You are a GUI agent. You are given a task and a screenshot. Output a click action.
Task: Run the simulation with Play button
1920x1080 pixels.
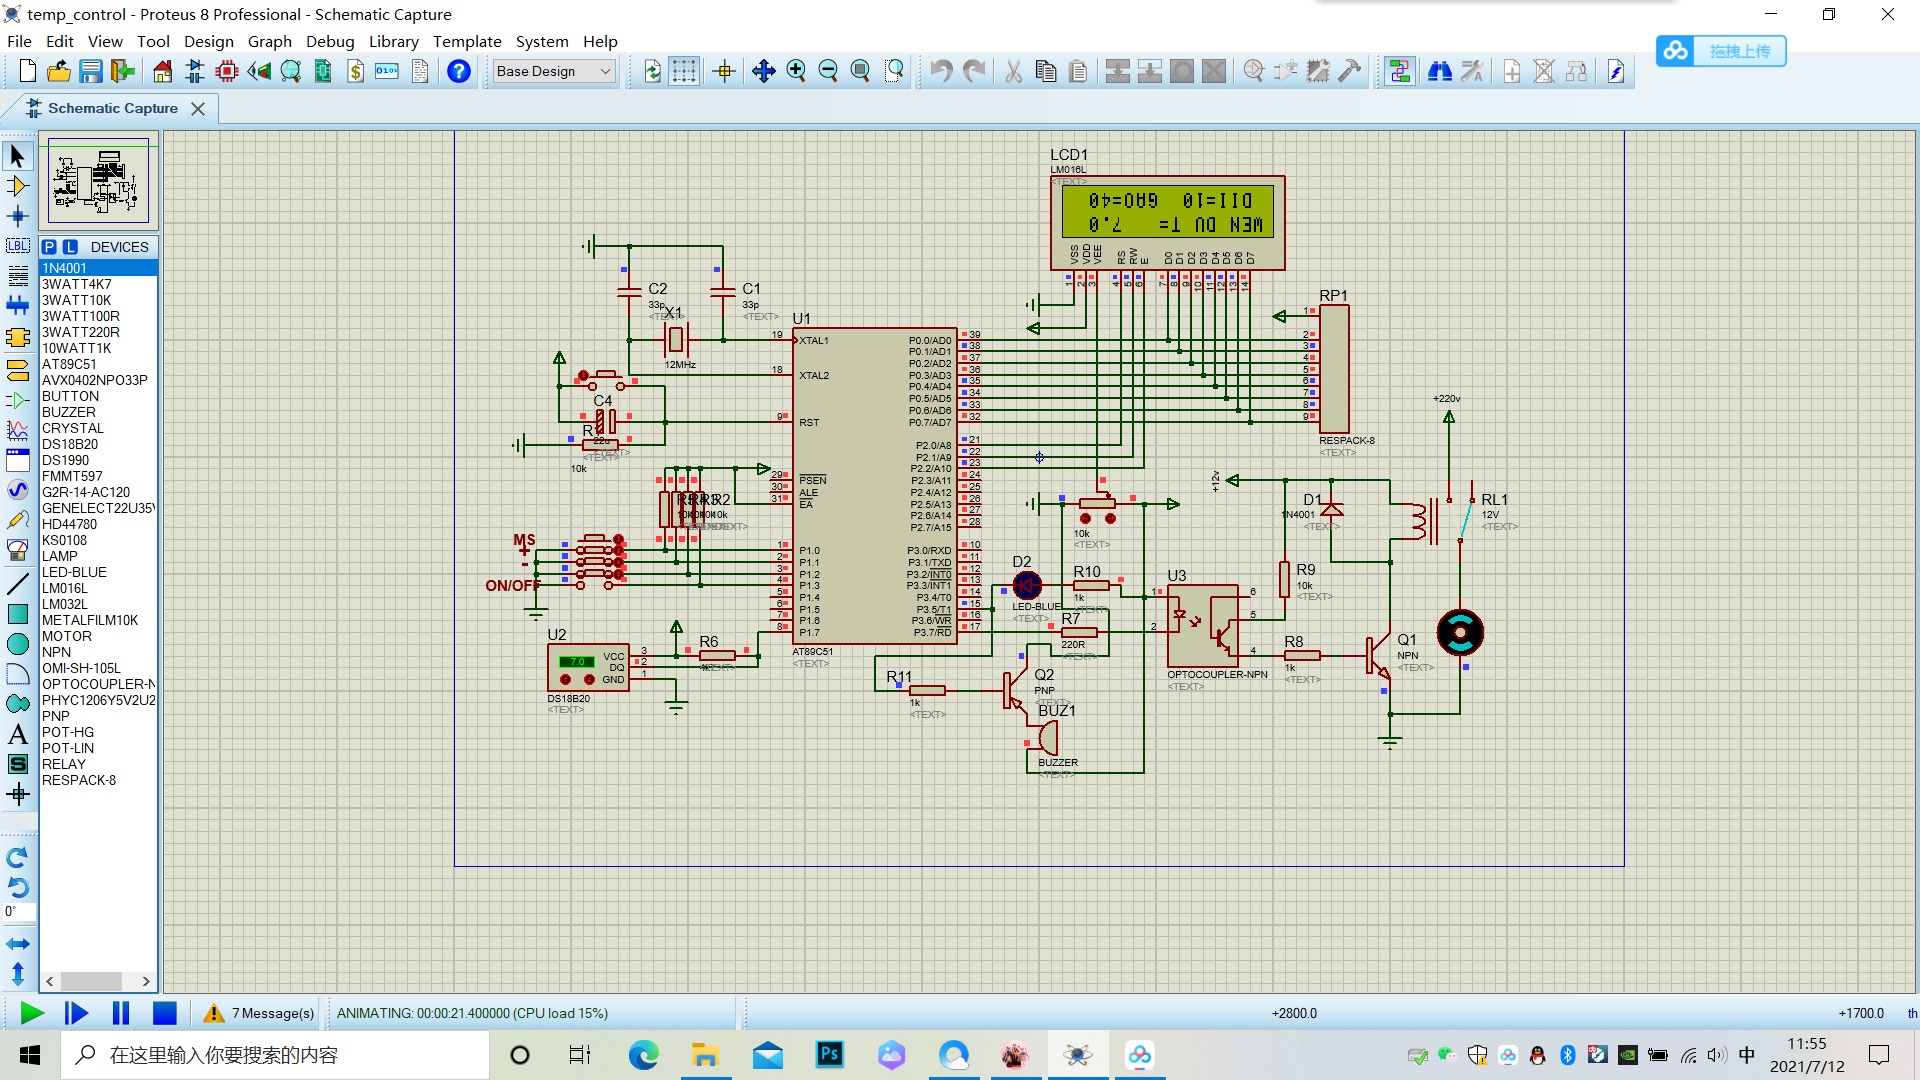pyautogui.click(x=32, y=1013)
